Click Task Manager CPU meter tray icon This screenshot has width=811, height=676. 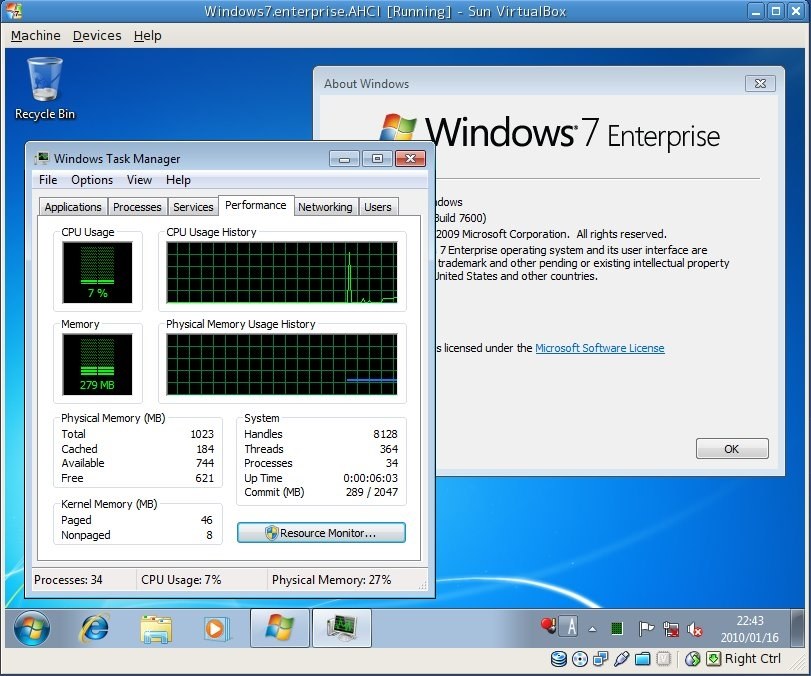click(x=616, y=628)
